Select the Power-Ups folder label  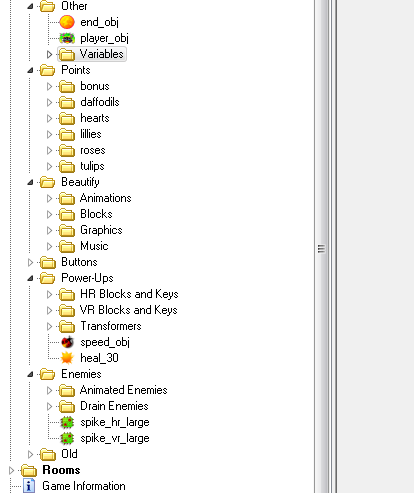coord(87,278)
